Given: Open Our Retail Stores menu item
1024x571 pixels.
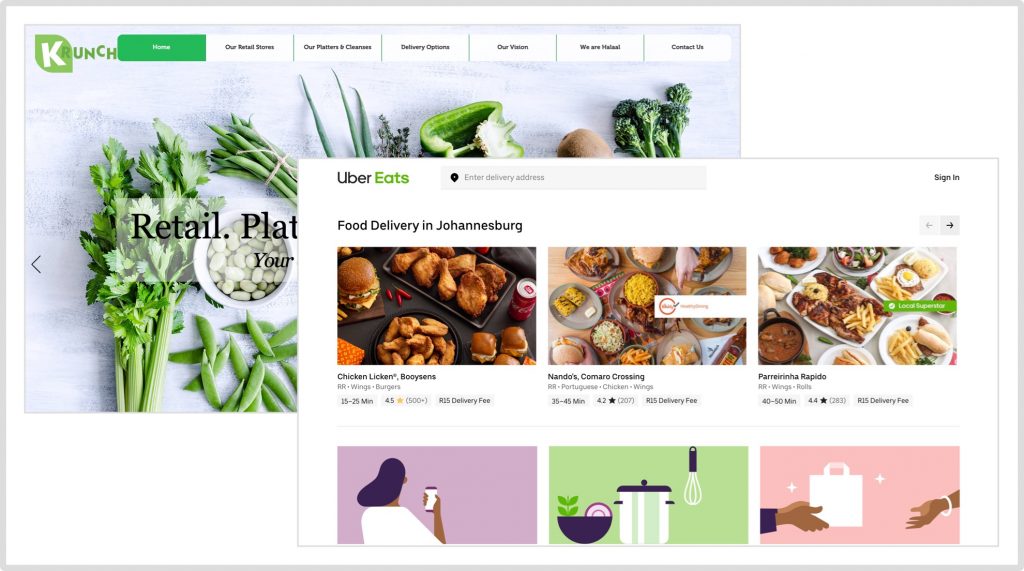Looking at the screenshot, I should pyautogui.click(x=249, y=47).
